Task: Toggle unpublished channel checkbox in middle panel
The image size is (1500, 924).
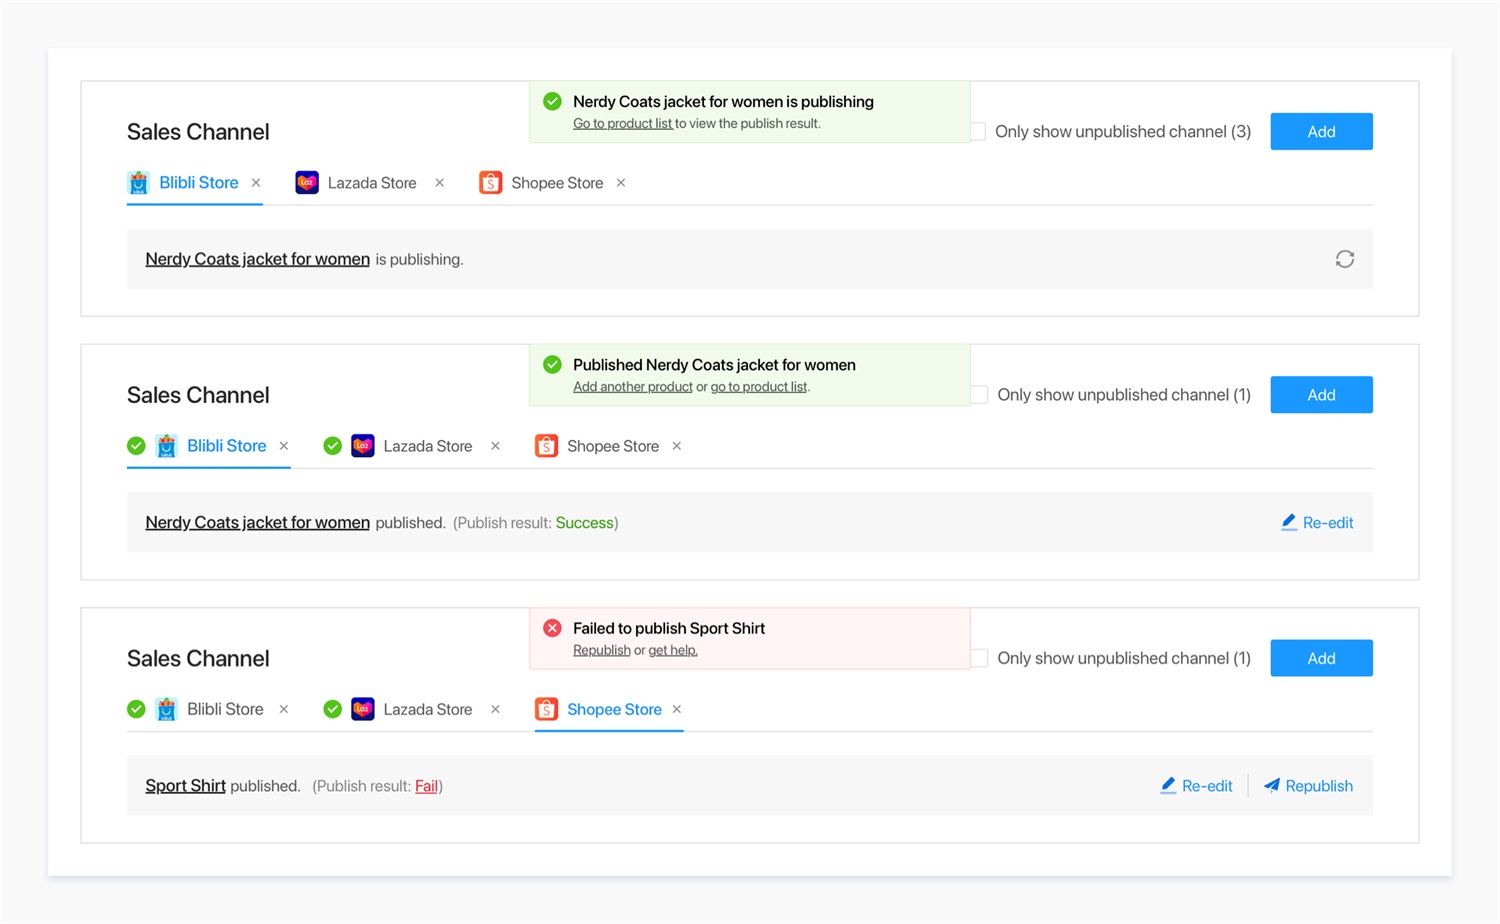Action: [x=980, y=395]
